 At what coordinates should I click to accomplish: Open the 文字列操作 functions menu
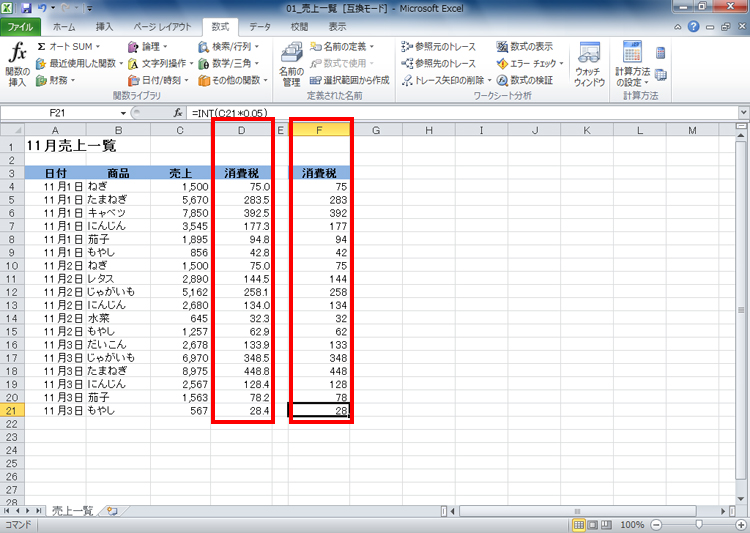[x=161, y=63]
